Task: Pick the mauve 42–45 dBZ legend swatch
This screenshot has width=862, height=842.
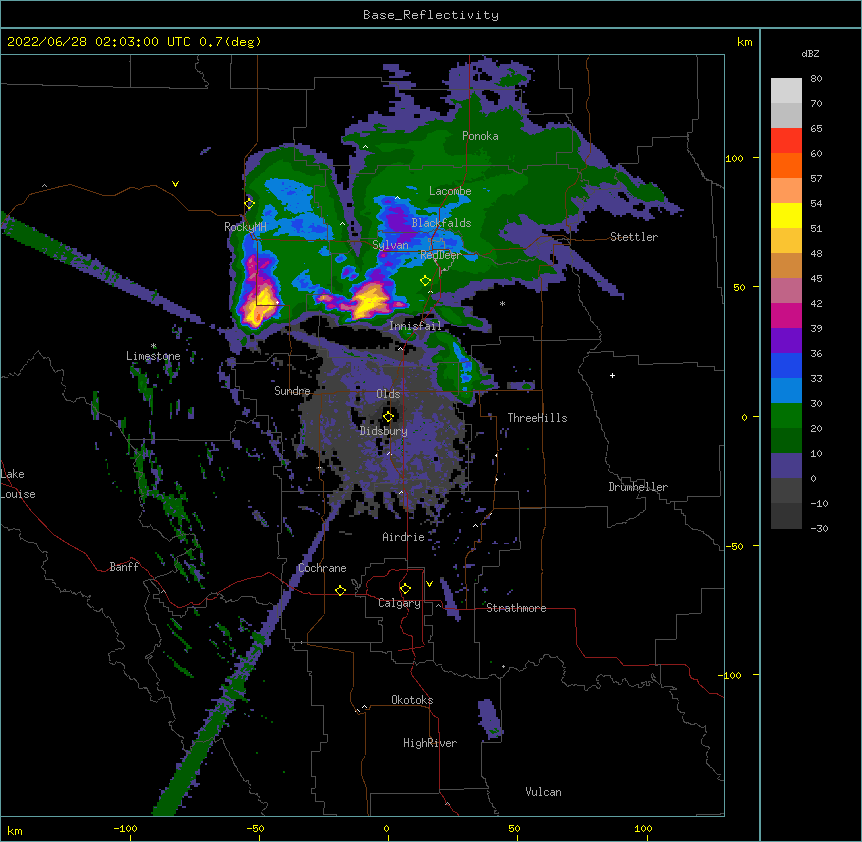Action: point(786,291)
